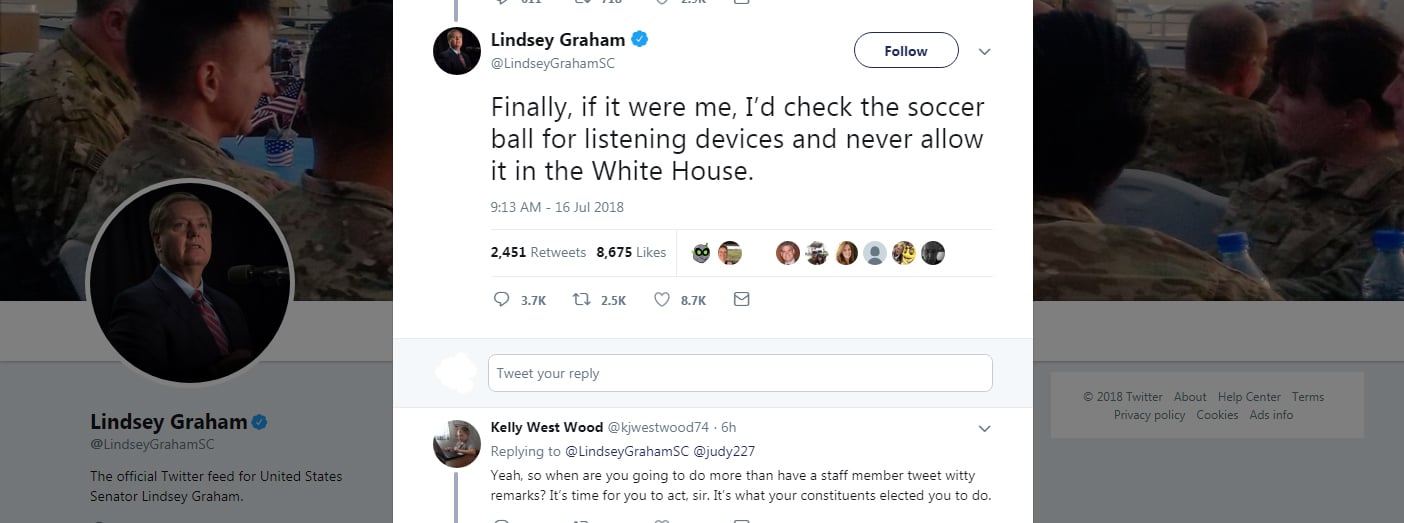Image resolution: width=1404 pixels, height=523 pixels.
Task: Click the 9:13 AM - 16 Jul 2018 timestamp
Action: (557, 207)
